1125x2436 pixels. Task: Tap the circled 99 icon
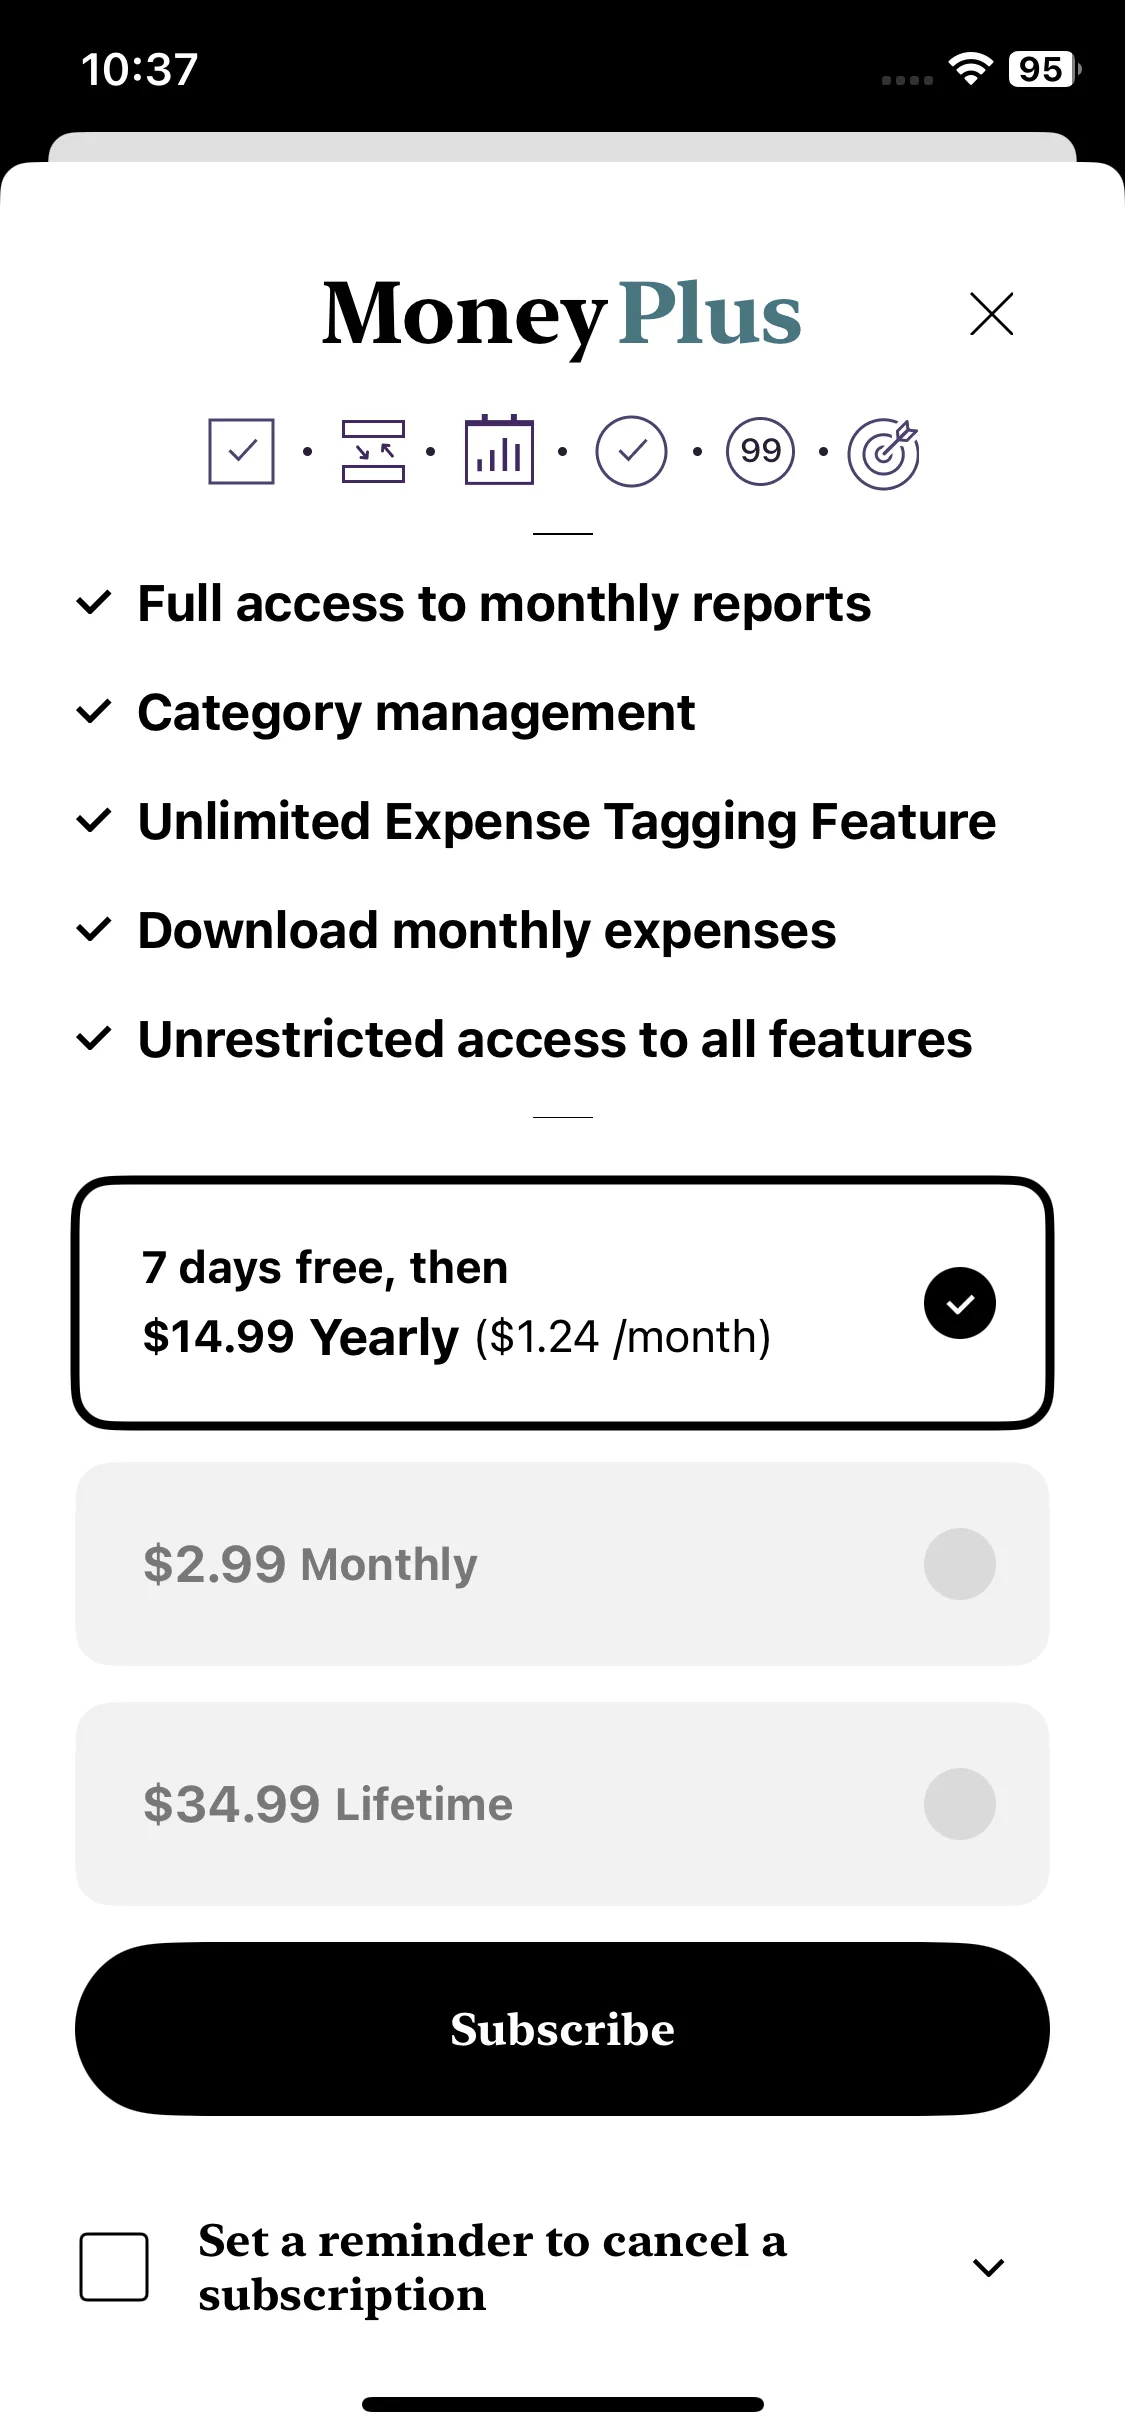point(760,451)
